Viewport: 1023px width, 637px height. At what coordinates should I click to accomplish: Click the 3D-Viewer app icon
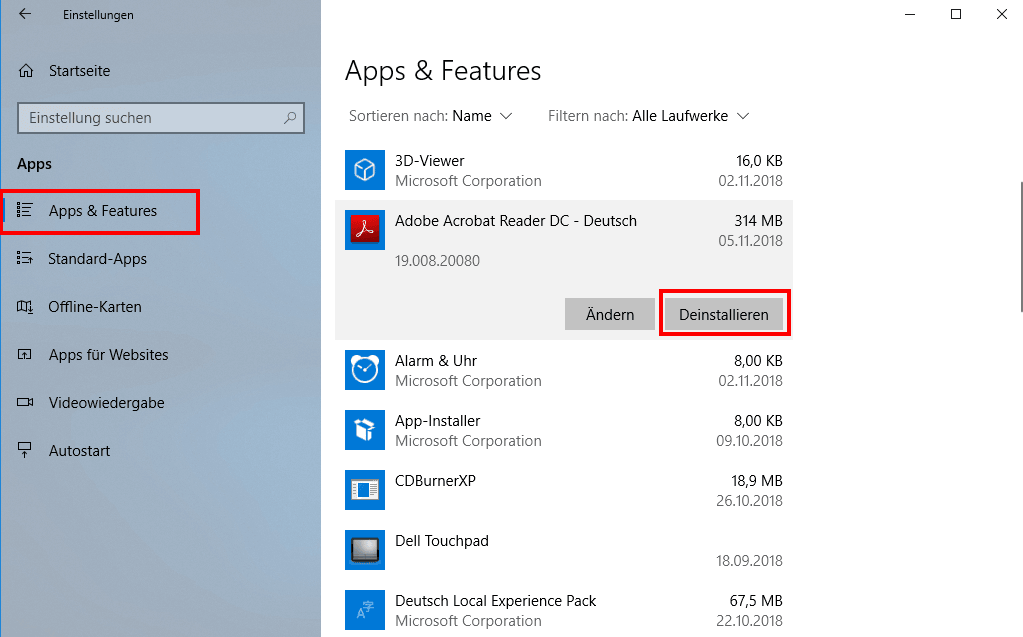[365, 170]
